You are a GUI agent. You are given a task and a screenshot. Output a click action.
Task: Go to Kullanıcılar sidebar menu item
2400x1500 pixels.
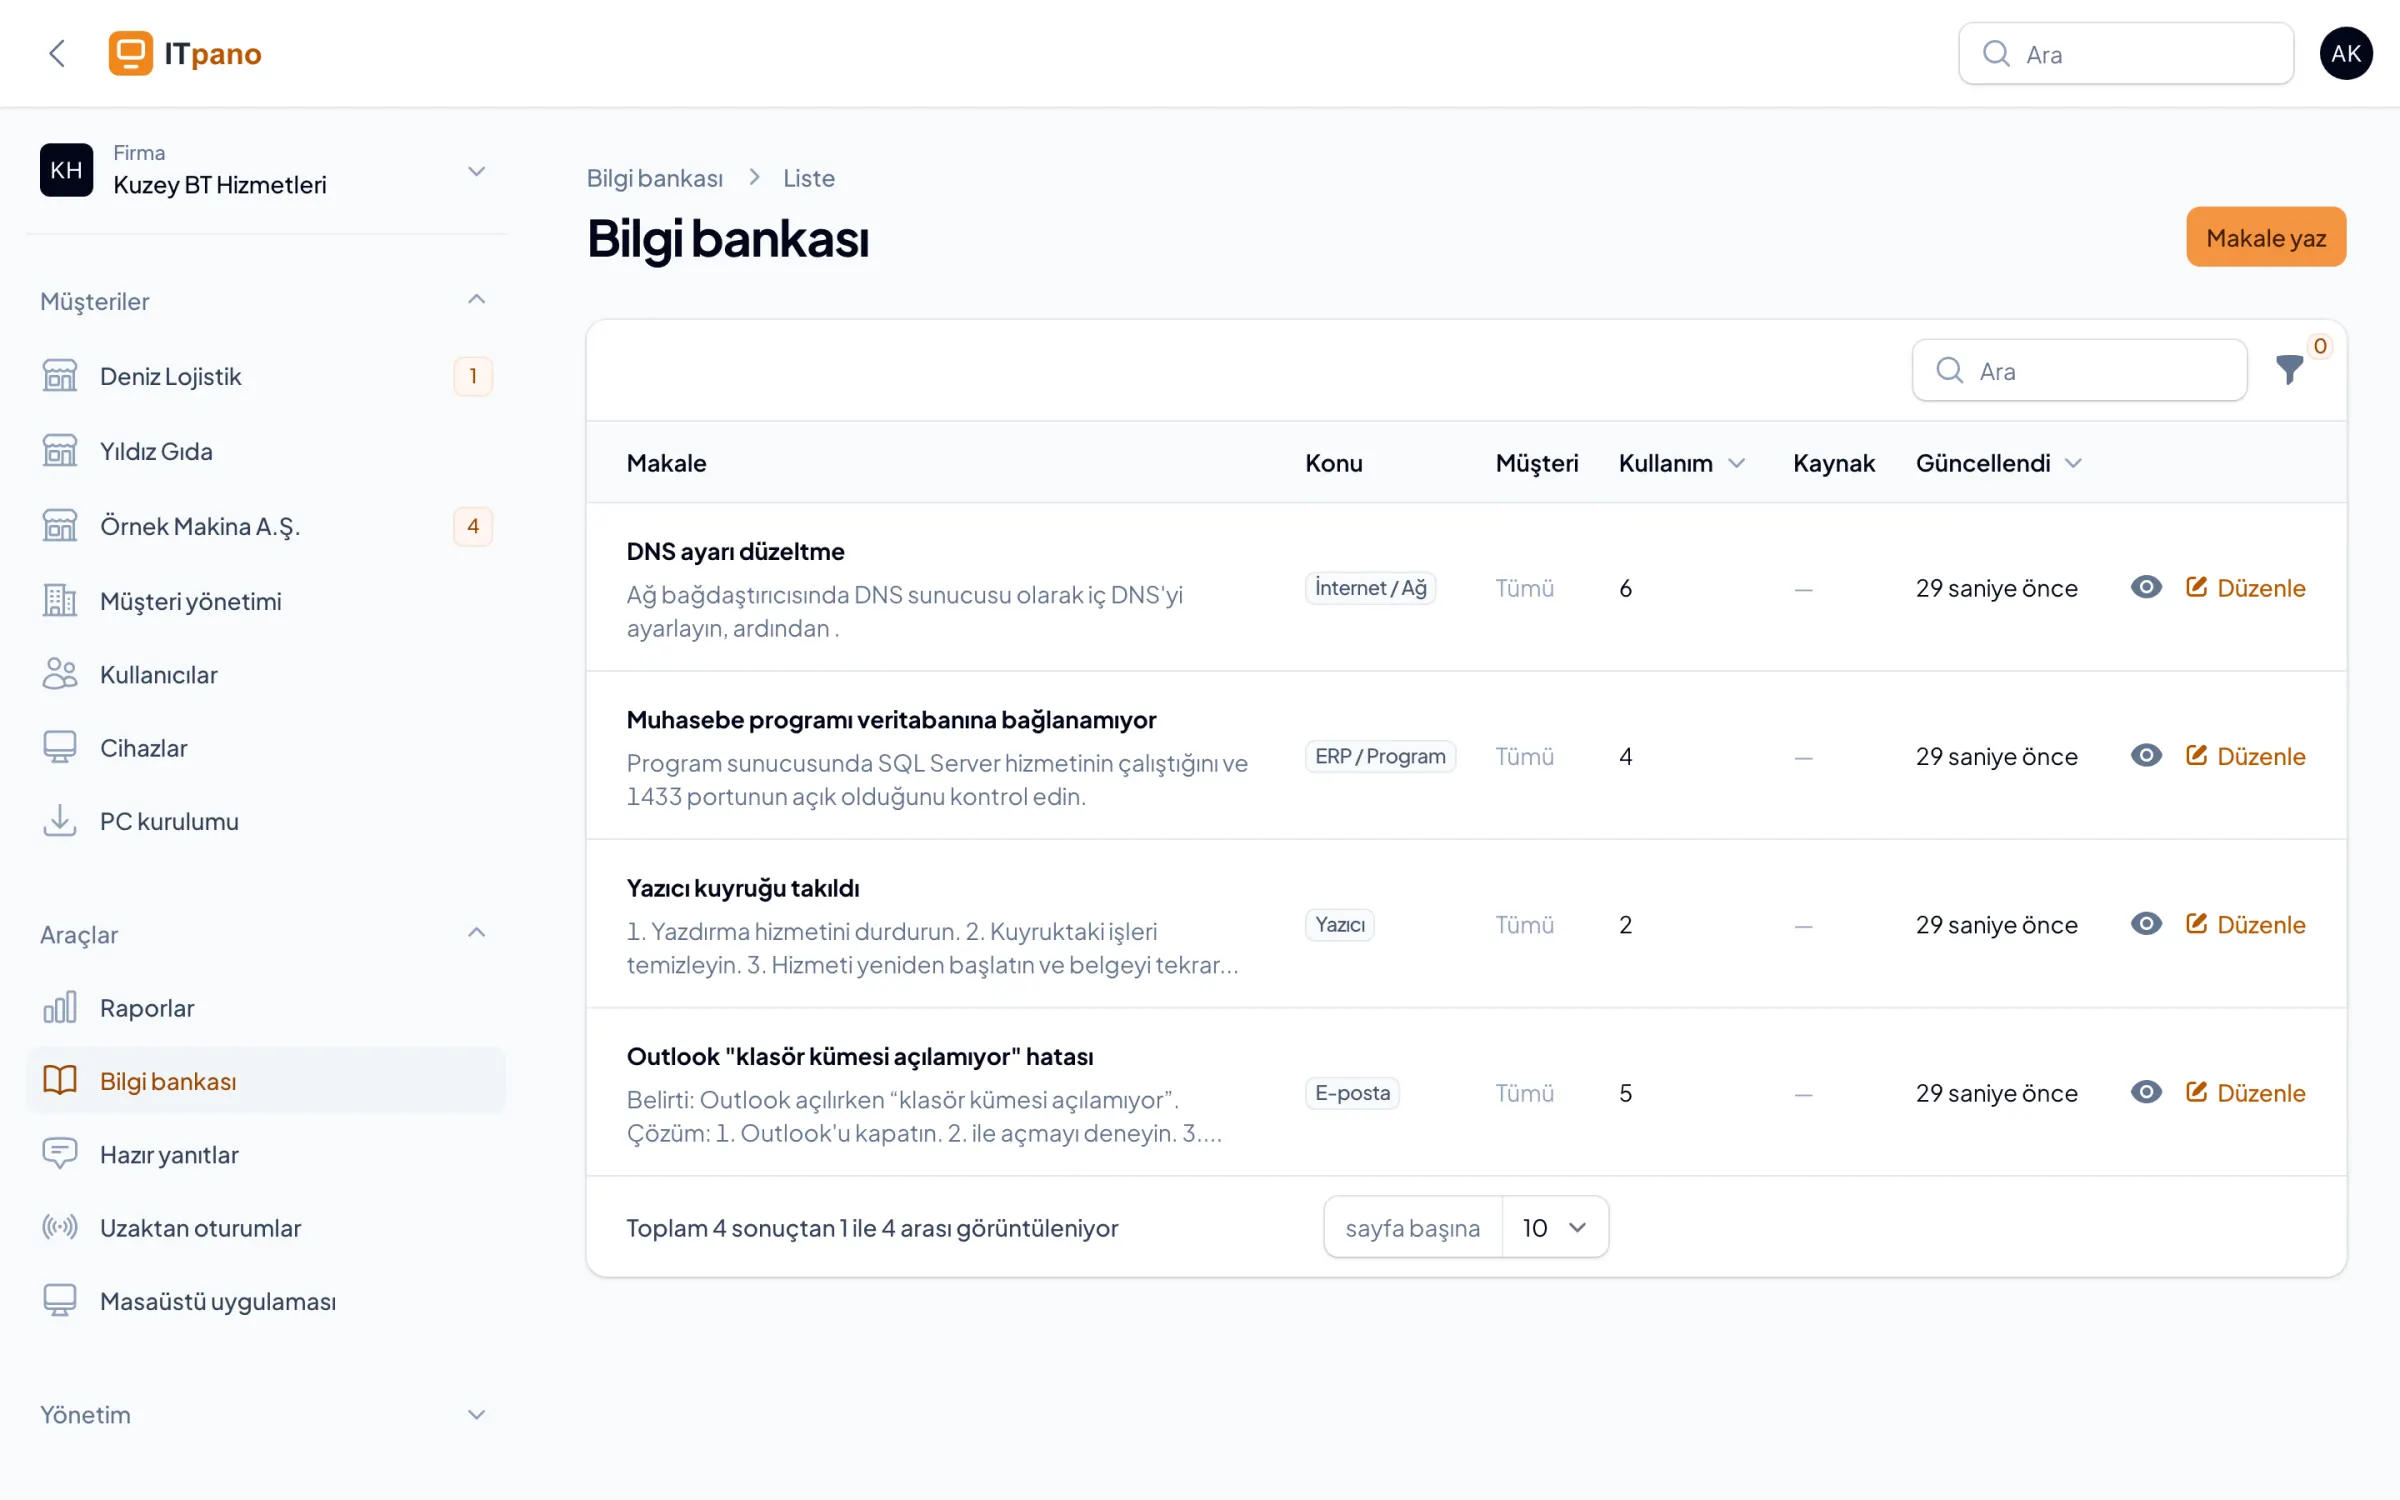point(266,675)
